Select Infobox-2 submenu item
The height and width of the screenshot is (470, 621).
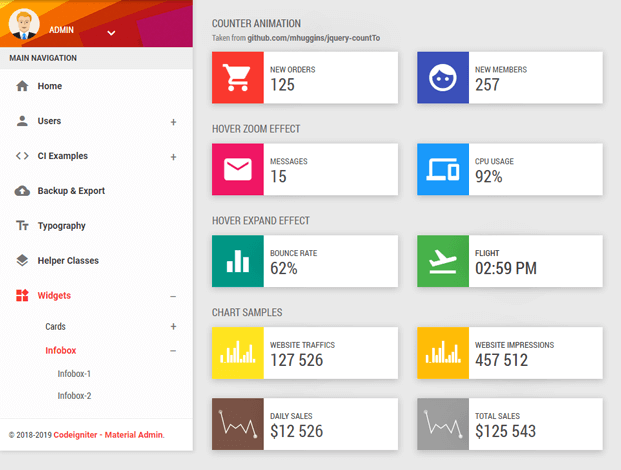coord(74,396)
